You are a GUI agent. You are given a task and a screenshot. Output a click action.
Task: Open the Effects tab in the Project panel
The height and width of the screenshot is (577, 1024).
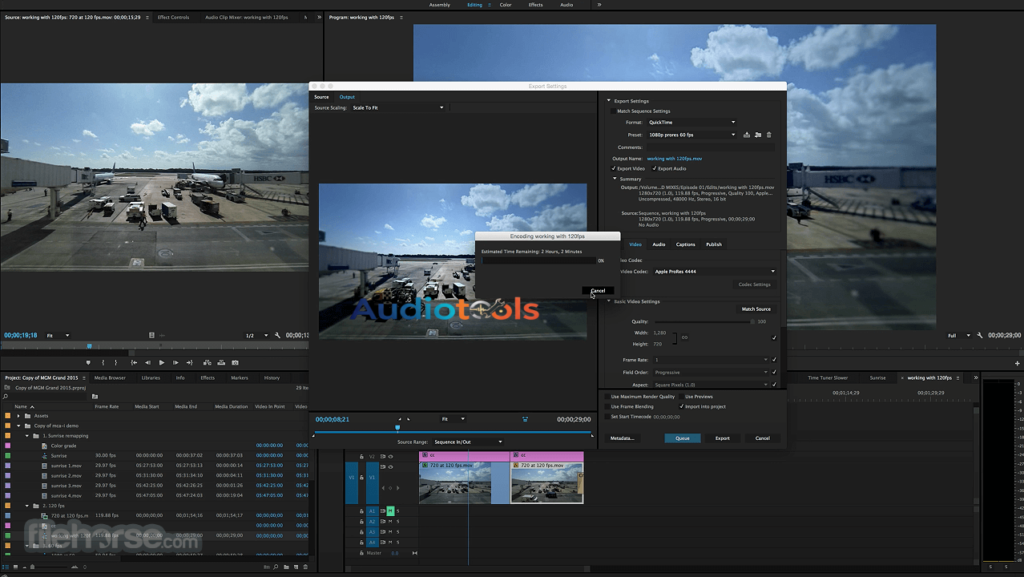click(208, 378)
